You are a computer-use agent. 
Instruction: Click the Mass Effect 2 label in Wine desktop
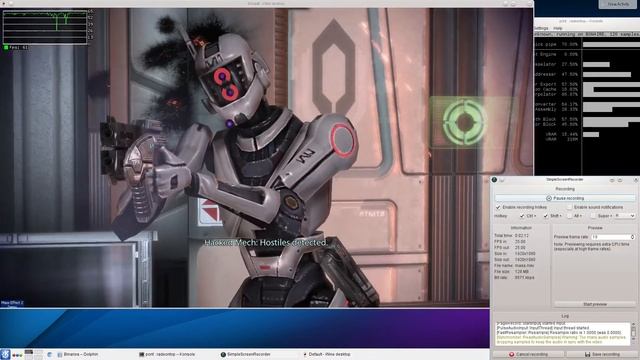12,303
